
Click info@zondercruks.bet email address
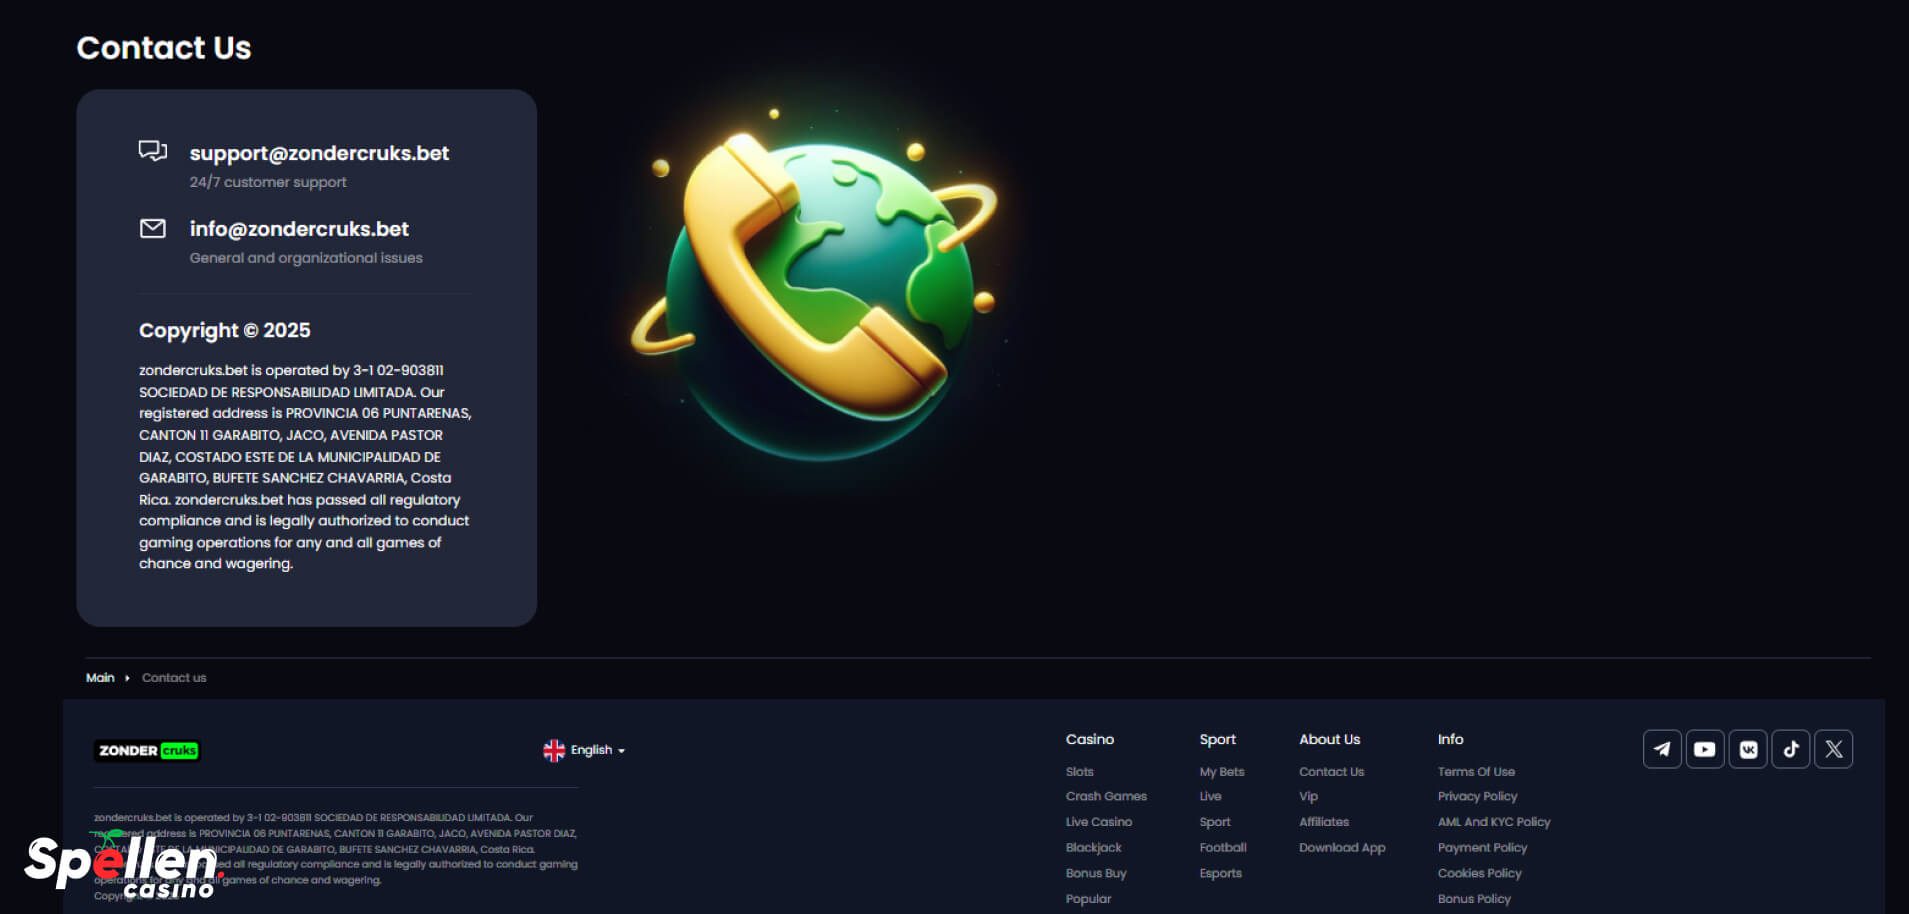point(299,229)
